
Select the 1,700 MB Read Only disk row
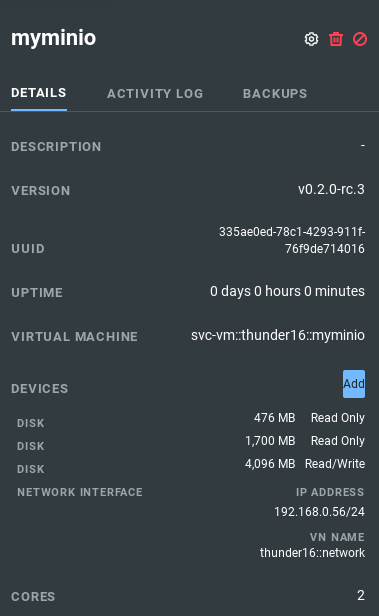click(x=191, y=441)
